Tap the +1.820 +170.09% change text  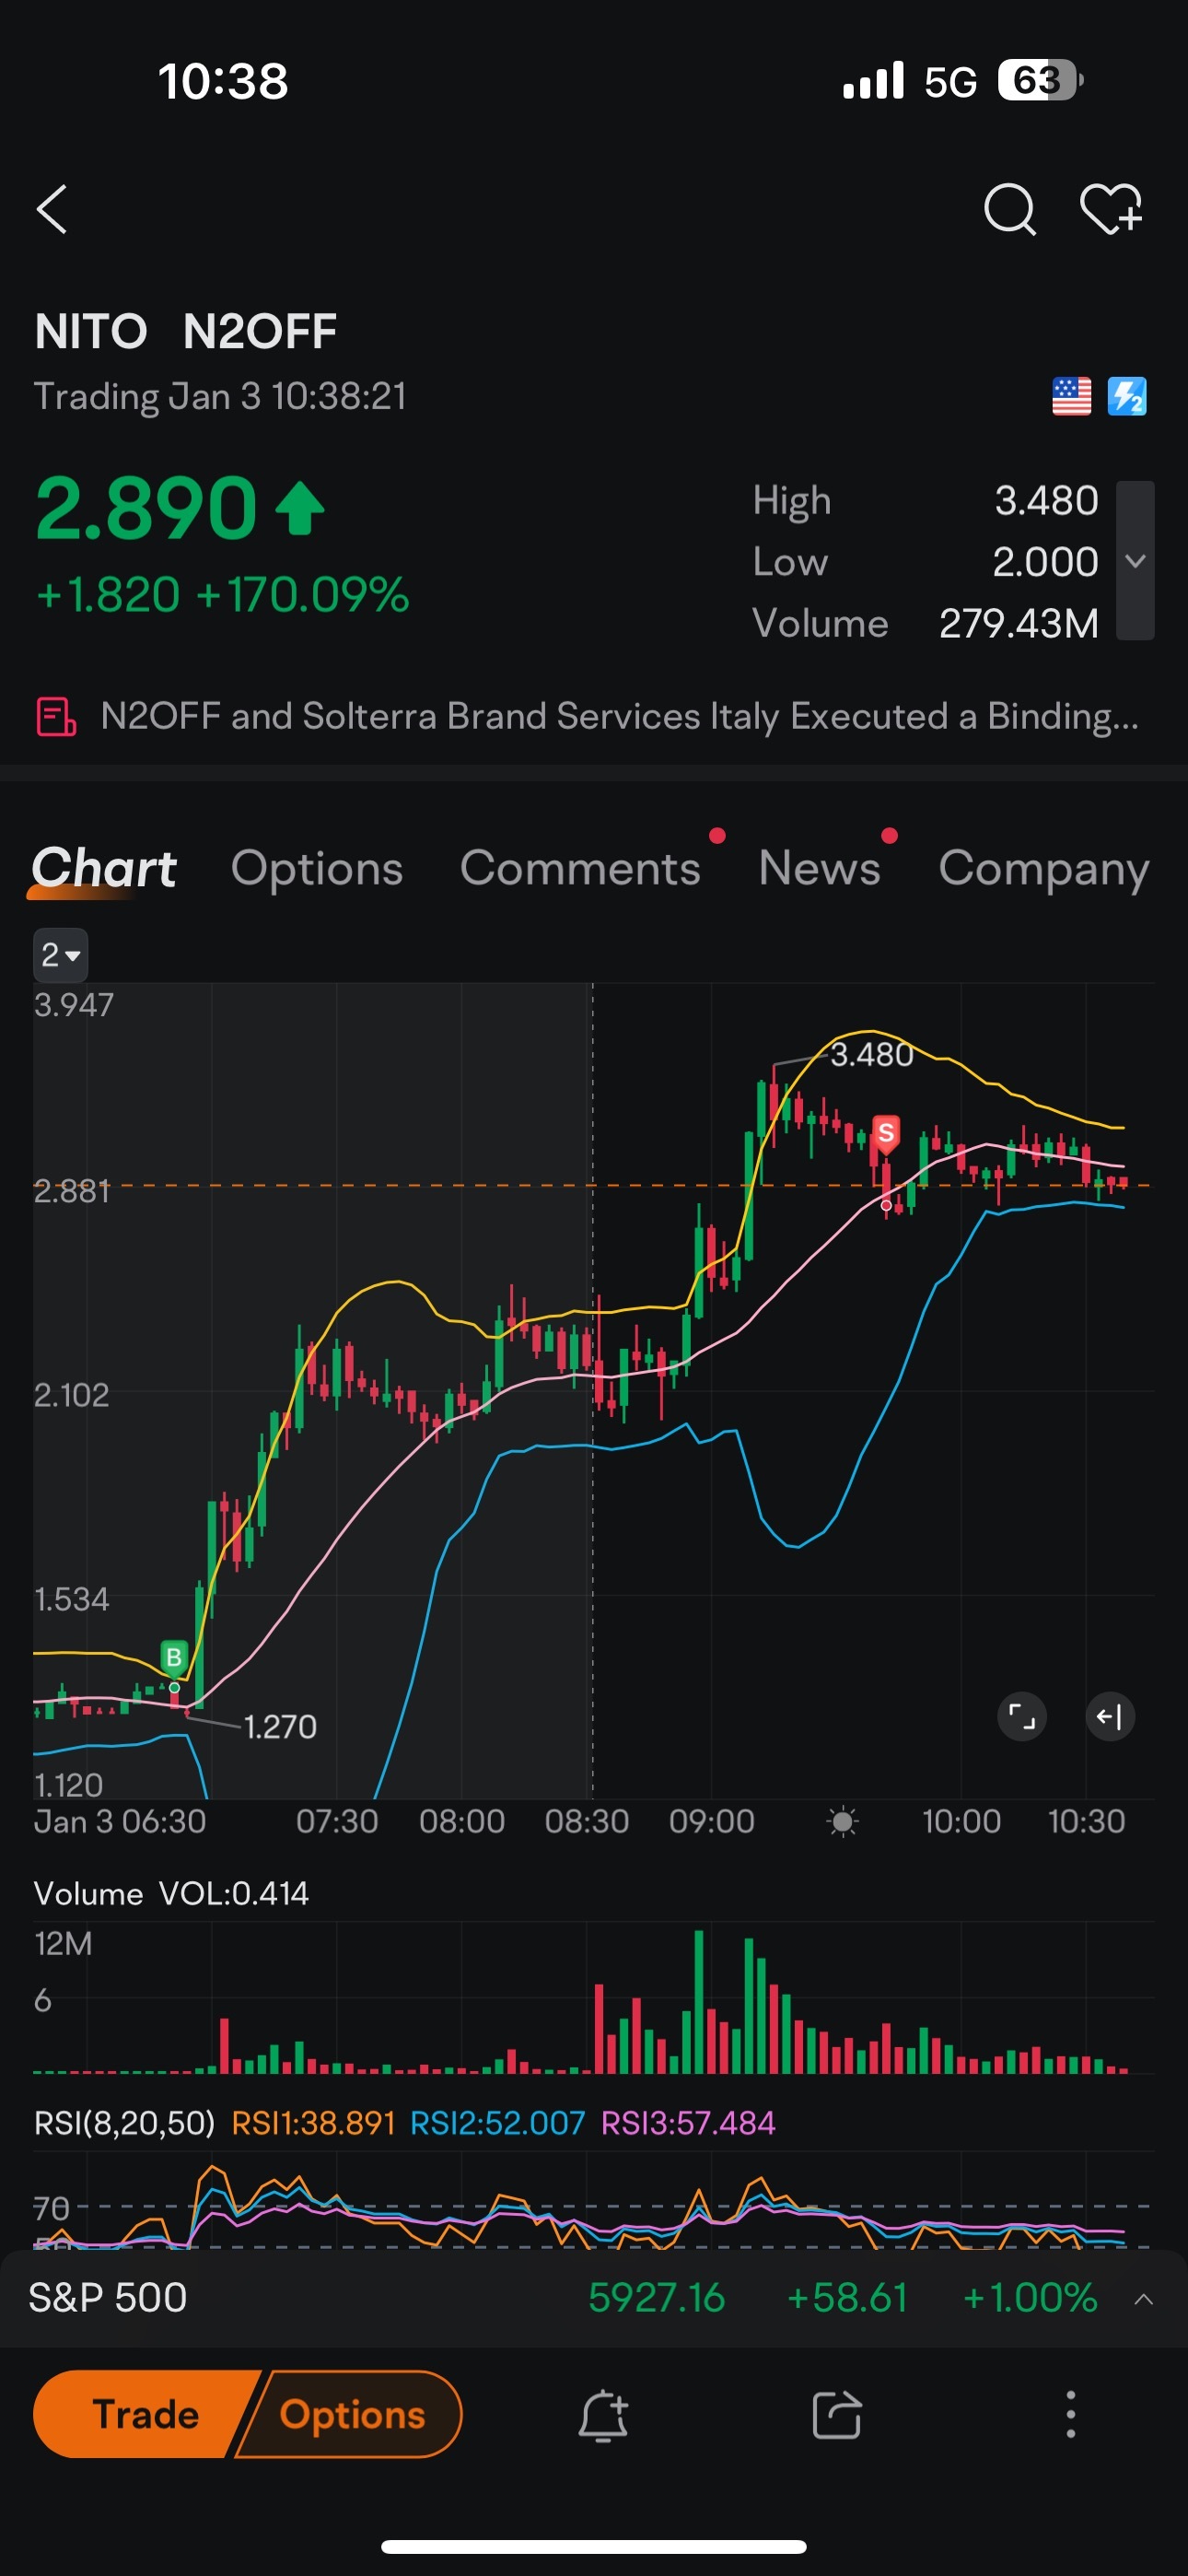click(222, 594)
